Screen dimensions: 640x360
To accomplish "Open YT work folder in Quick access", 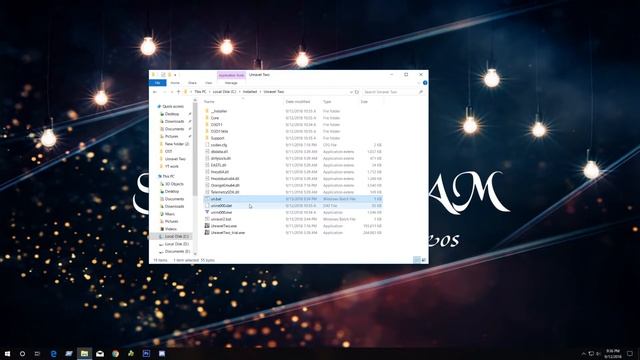I will 171,166.
